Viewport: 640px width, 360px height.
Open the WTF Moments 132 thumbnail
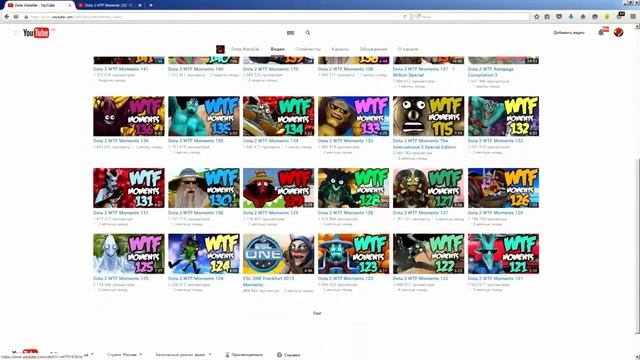click(503, 116)
